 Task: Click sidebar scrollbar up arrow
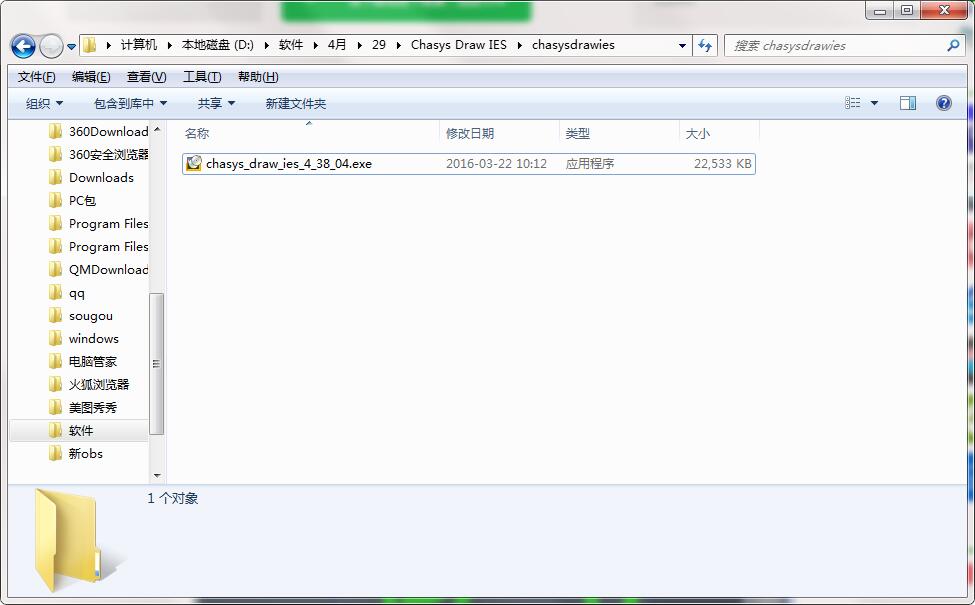coord(157,129)
